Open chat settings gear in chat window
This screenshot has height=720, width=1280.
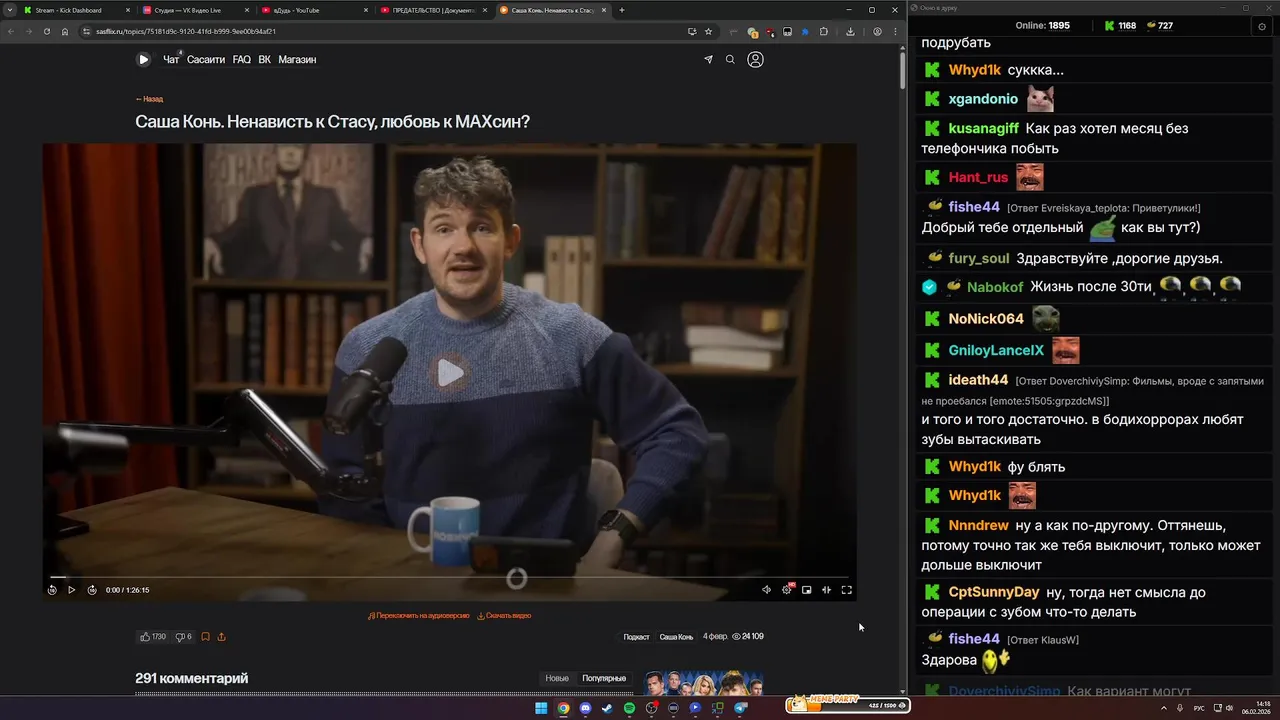[1262, 26]
